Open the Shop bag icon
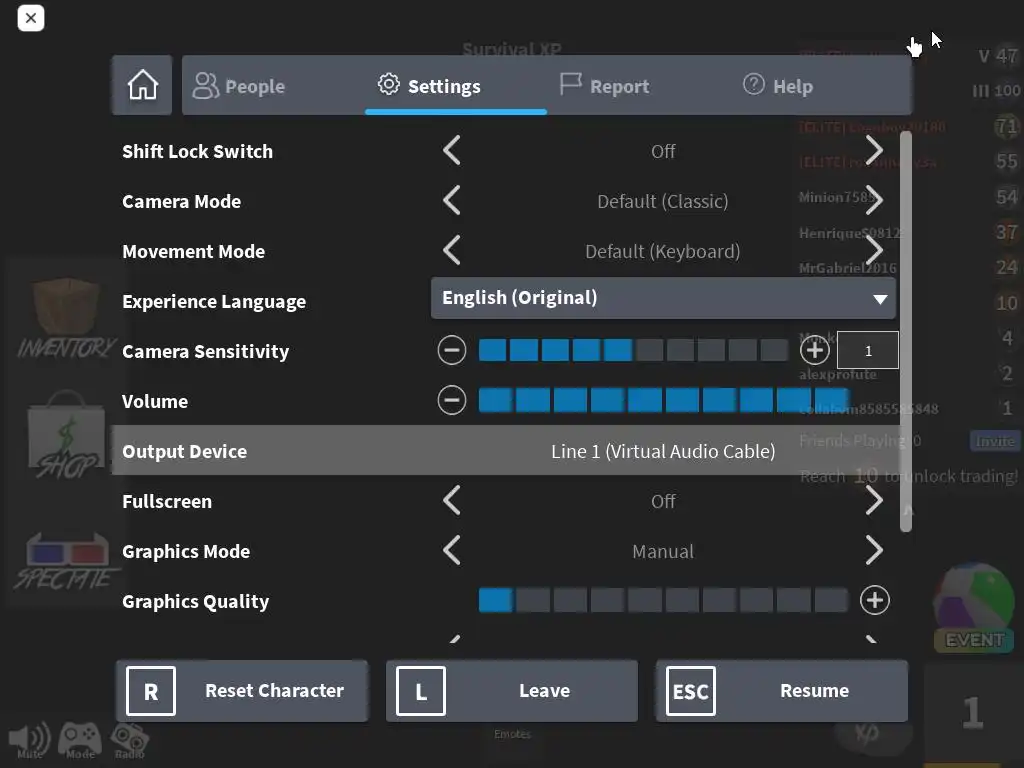This screenshot has width=1024, height=768. click(x=65, y=436)
